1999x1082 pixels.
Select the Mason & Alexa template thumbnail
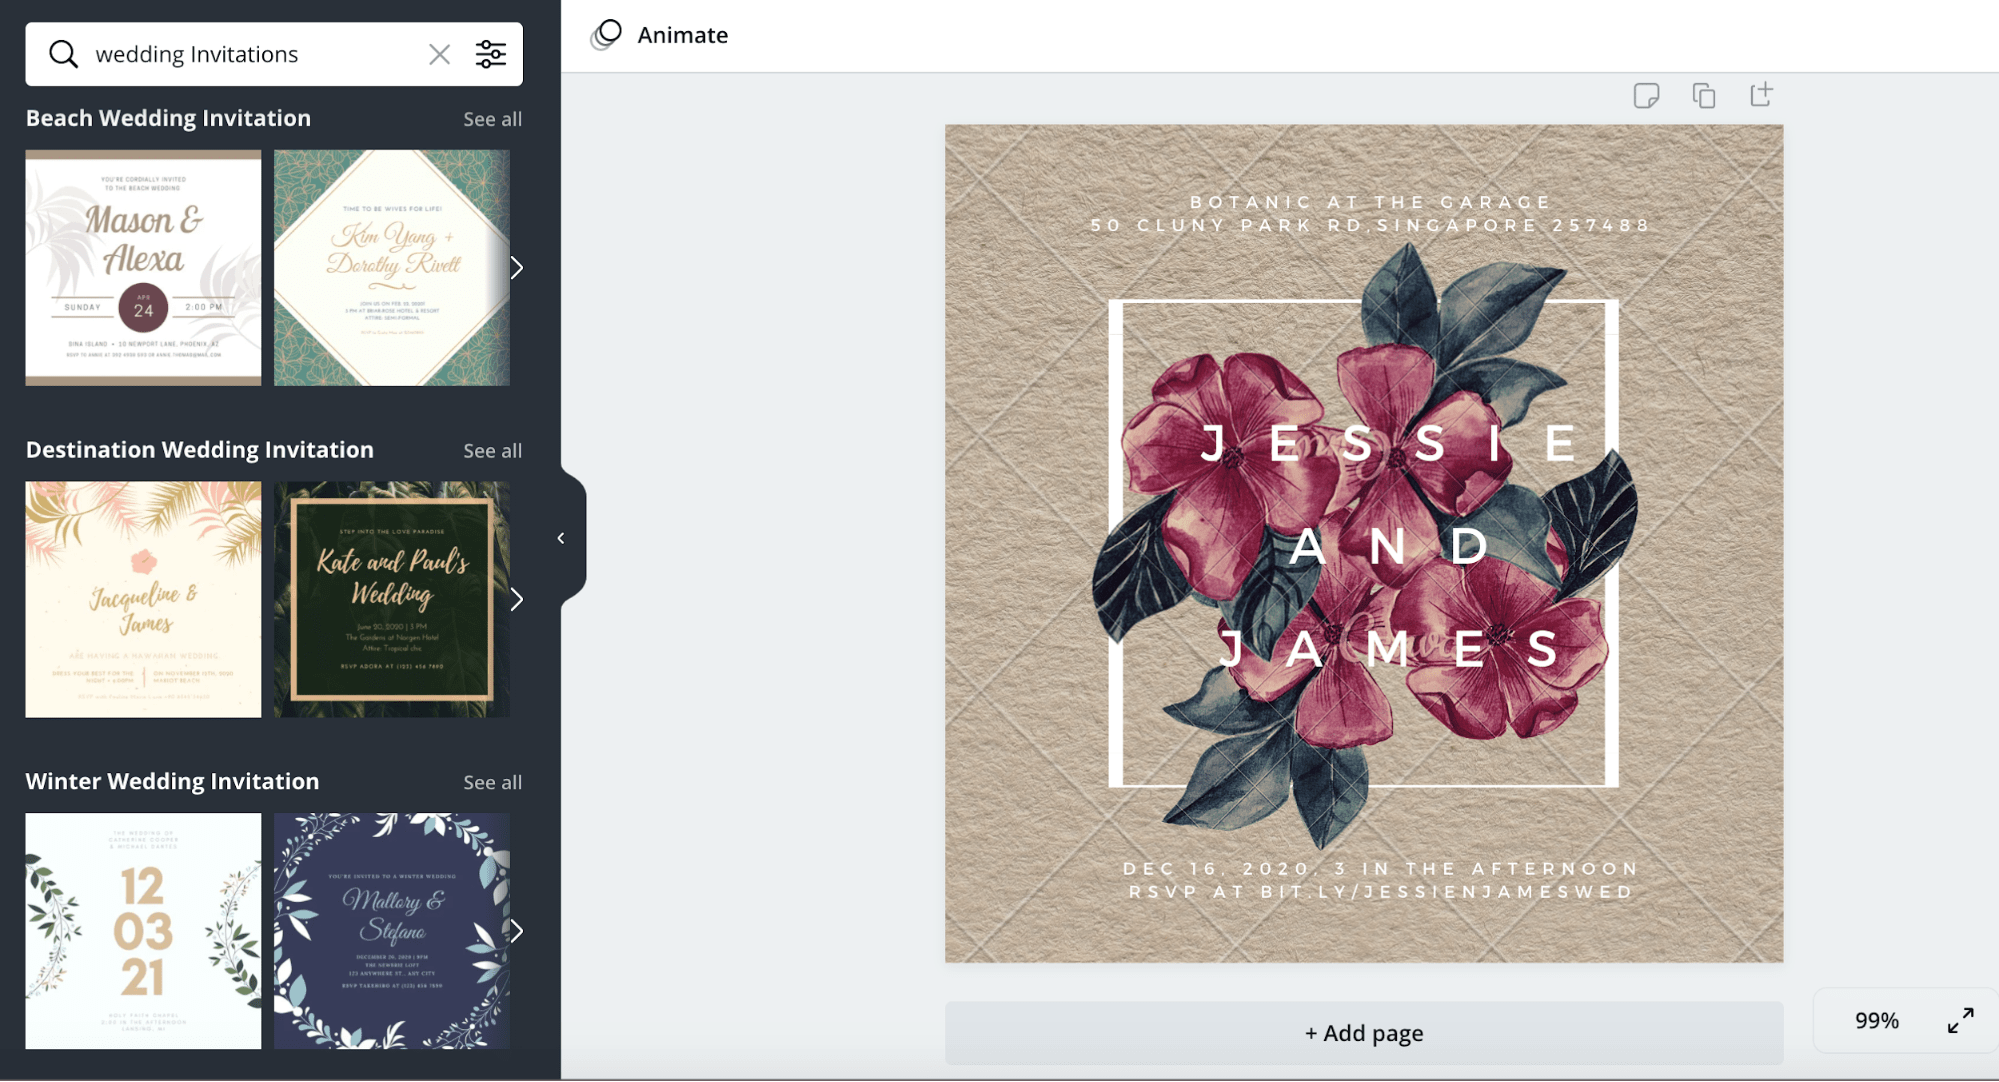(143, 268)
